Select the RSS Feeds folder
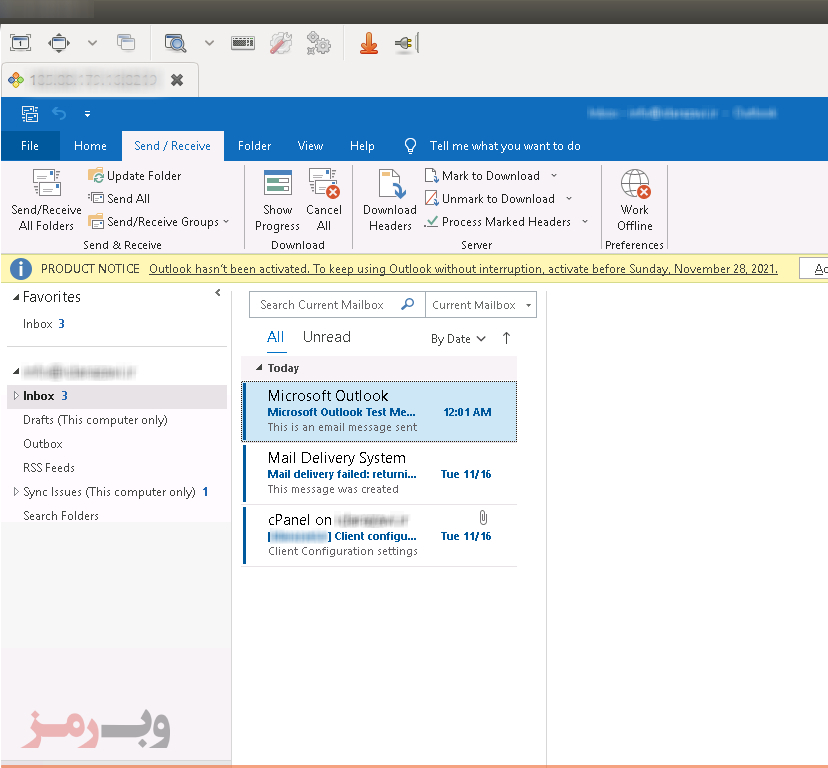Viewport: 828px width, 768px height. pos(49,468)
